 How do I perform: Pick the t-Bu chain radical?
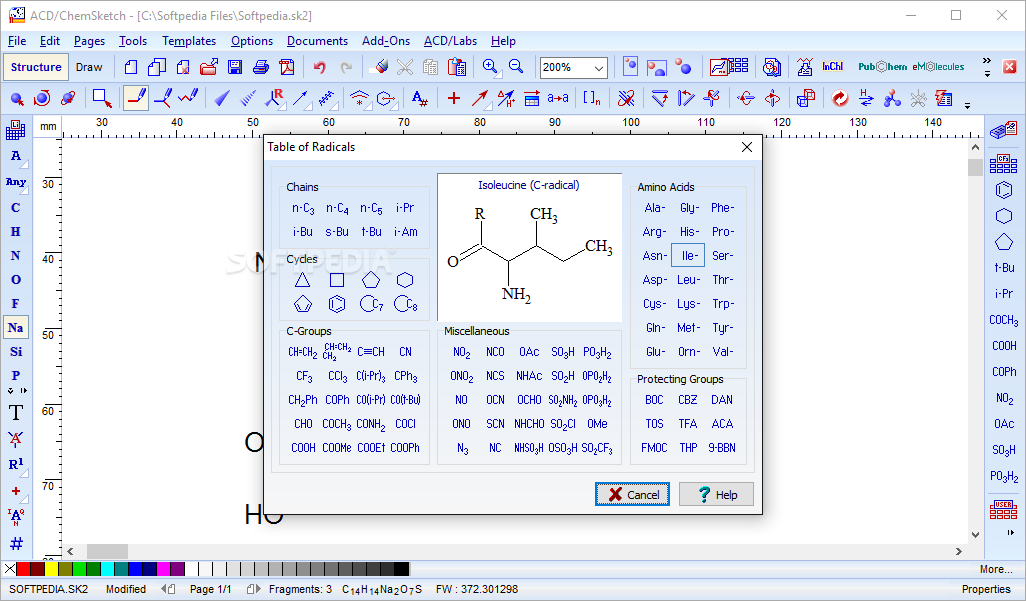371,232
